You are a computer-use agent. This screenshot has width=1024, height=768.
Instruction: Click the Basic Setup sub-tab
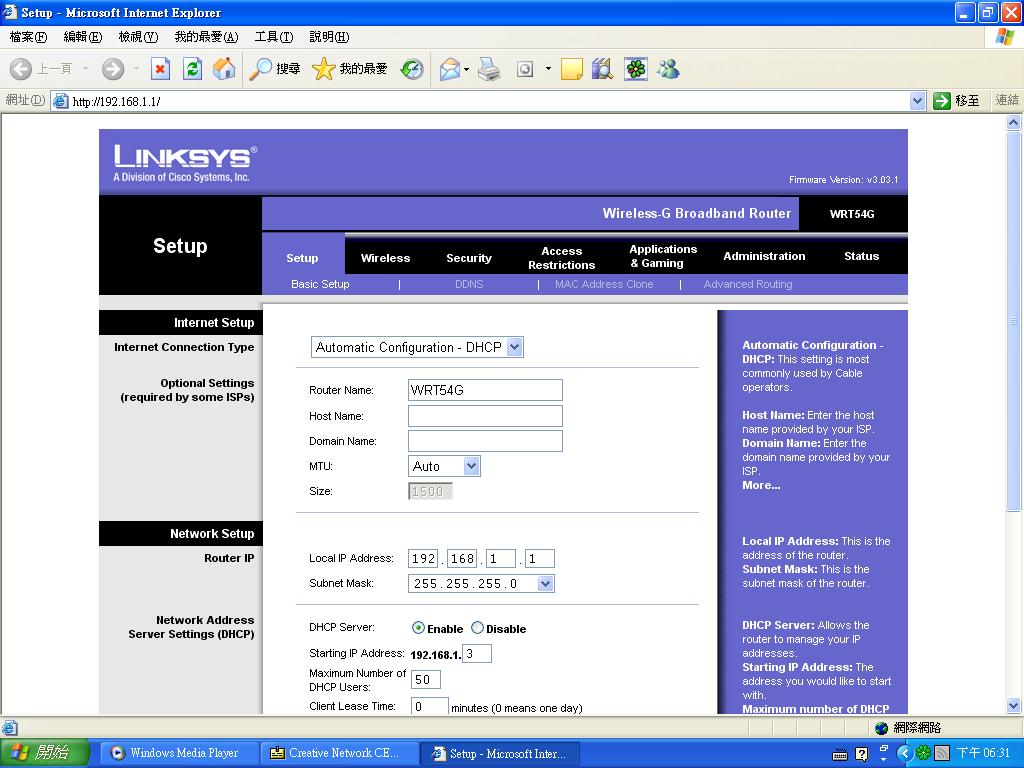(x=320, y=284)
